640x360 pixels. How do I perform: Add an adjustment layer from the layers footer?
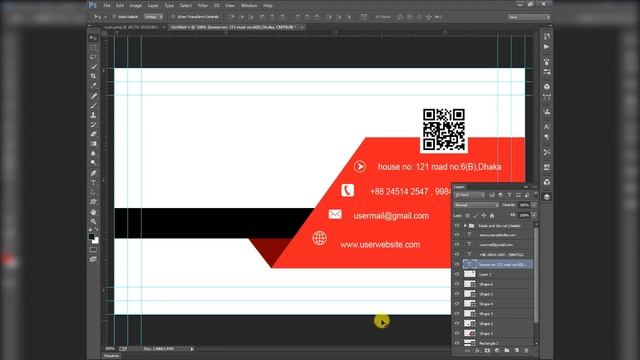pyautogui.click(x=497, y=351)
